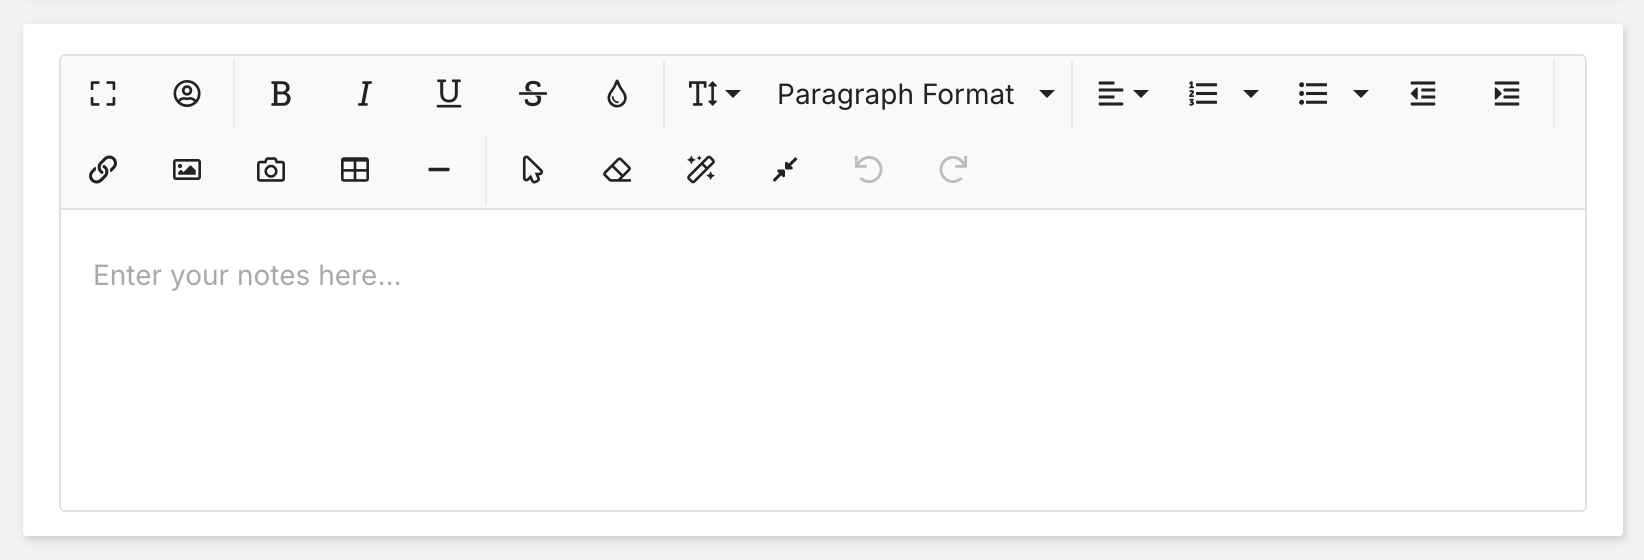This screenshot has width=1644, height=560.
Task: Click the user mention icon
Action: pyautogui.click(x=187, y=94)
